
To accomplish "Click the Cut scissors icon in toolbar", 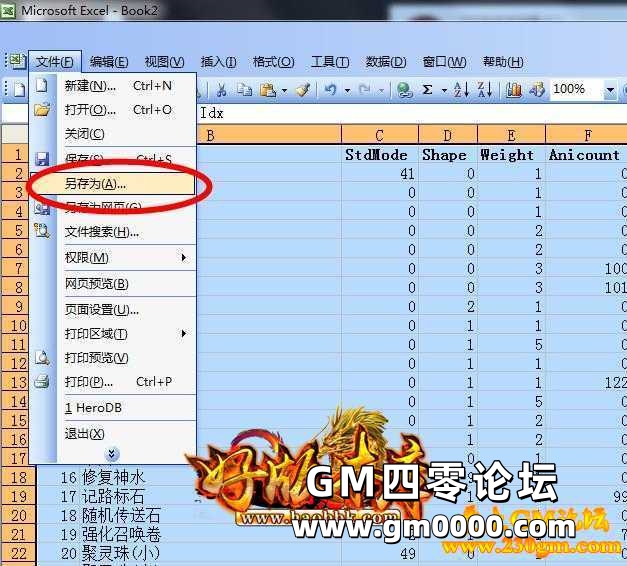I will coord(220,89).
